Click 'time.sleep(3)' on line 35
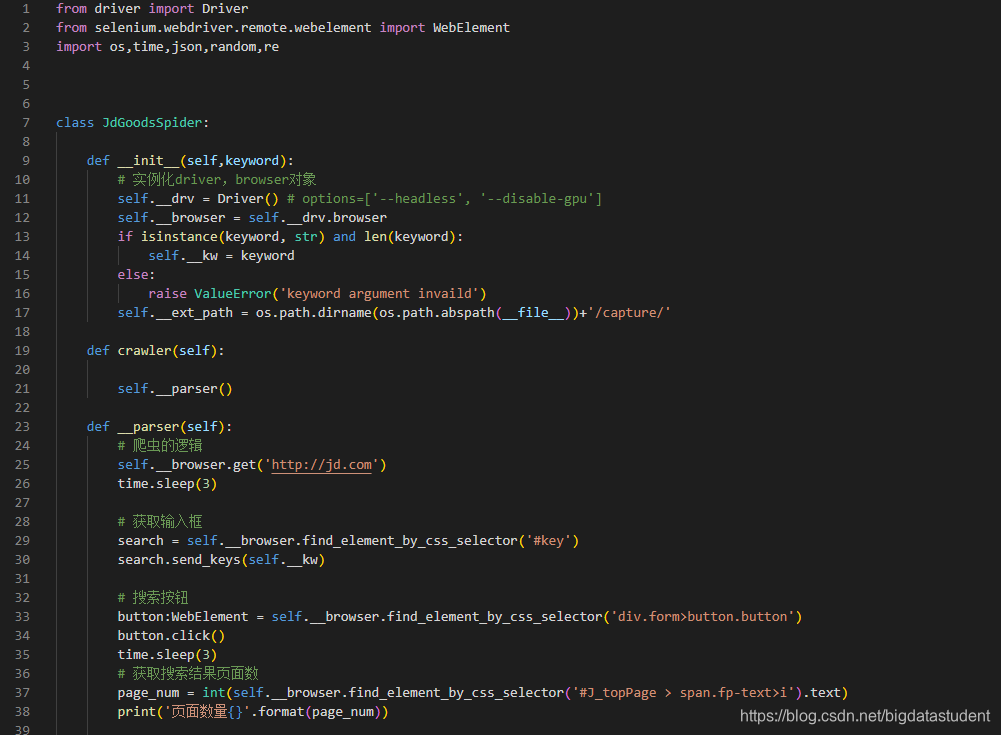Screen dimensions: 1001x735 [167, 655]
